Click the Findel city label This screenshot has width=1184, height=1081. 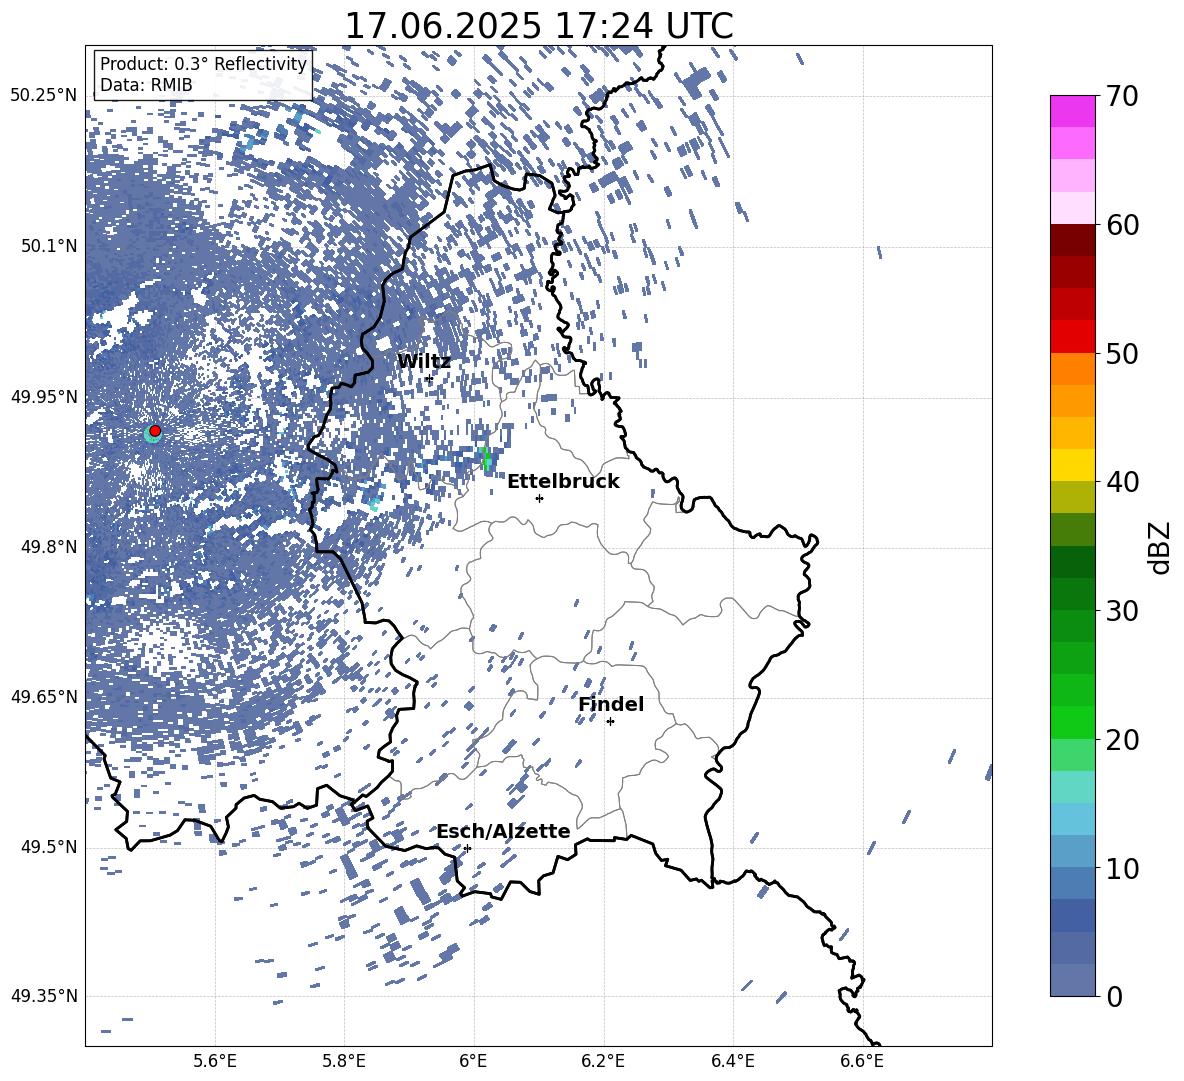611,704
